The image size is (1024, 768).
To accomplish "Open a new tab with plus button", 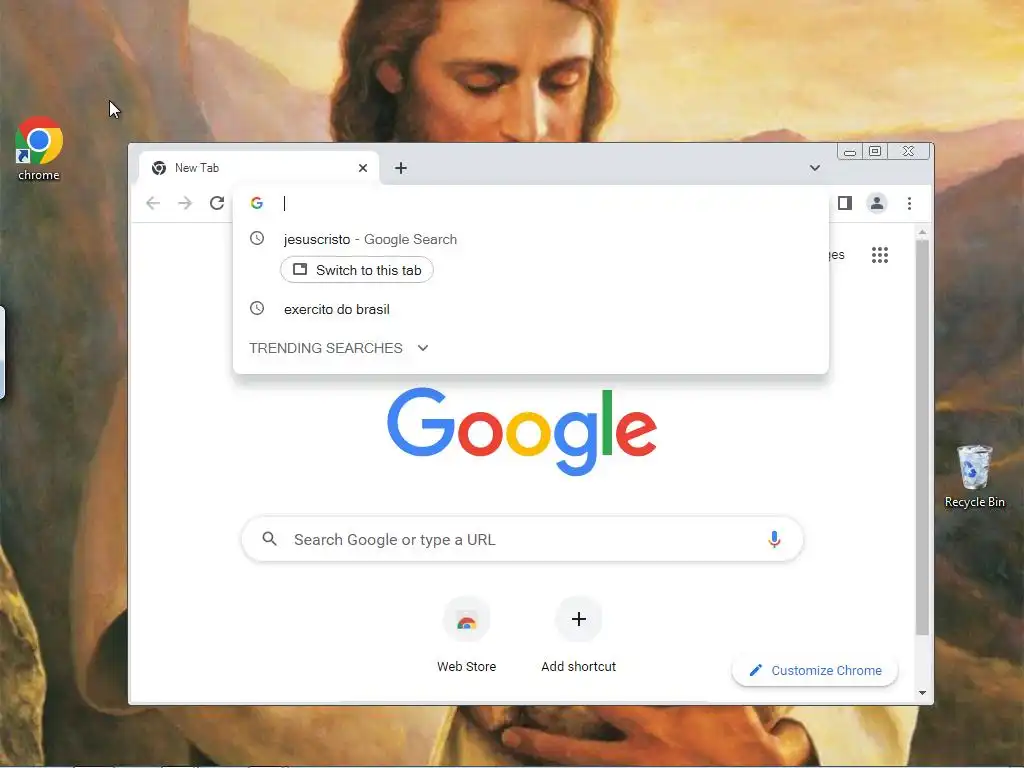I will point(401,168).
